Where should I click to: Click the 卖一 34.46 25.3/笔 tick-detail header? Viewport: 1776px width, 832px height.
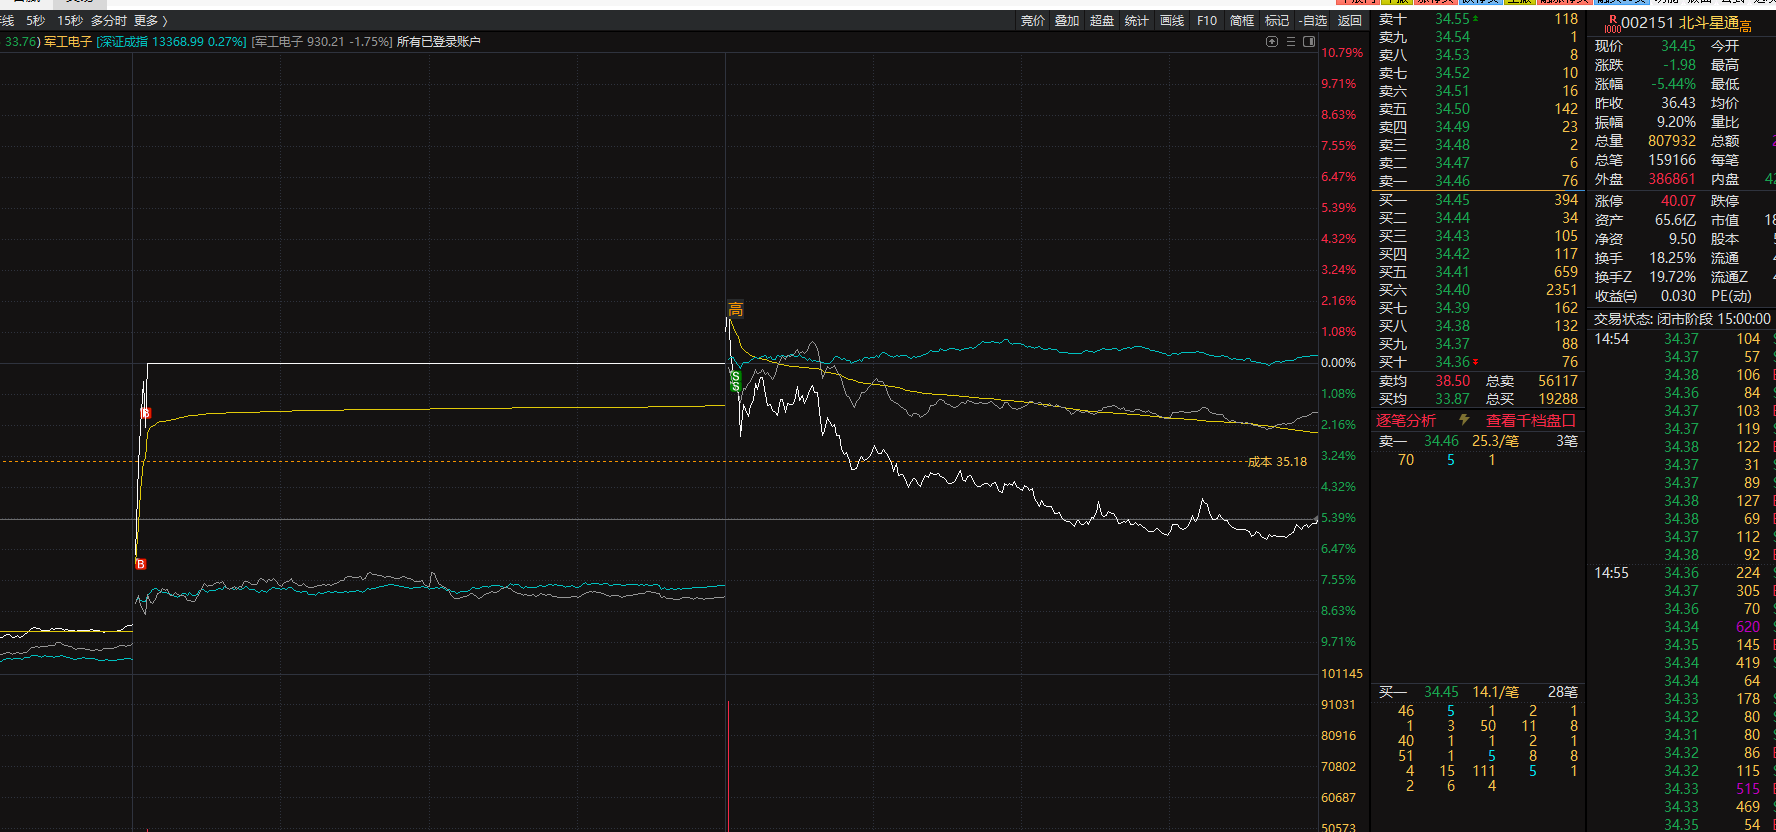(1478, 441)
